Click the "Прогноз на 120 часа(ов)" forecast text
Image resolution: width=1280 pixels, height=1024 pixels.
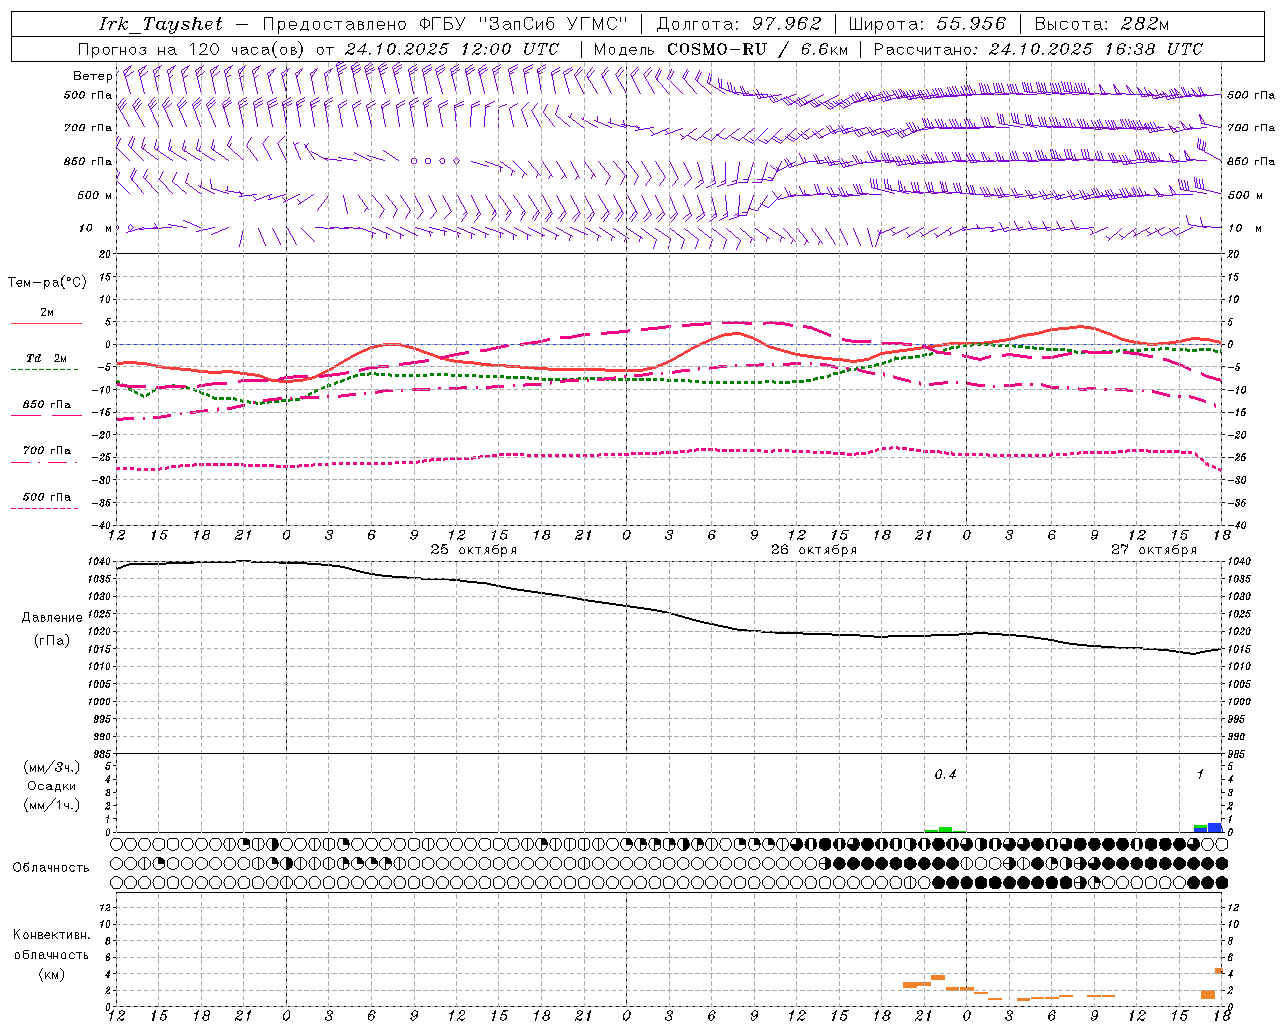[x=192, y=49]
